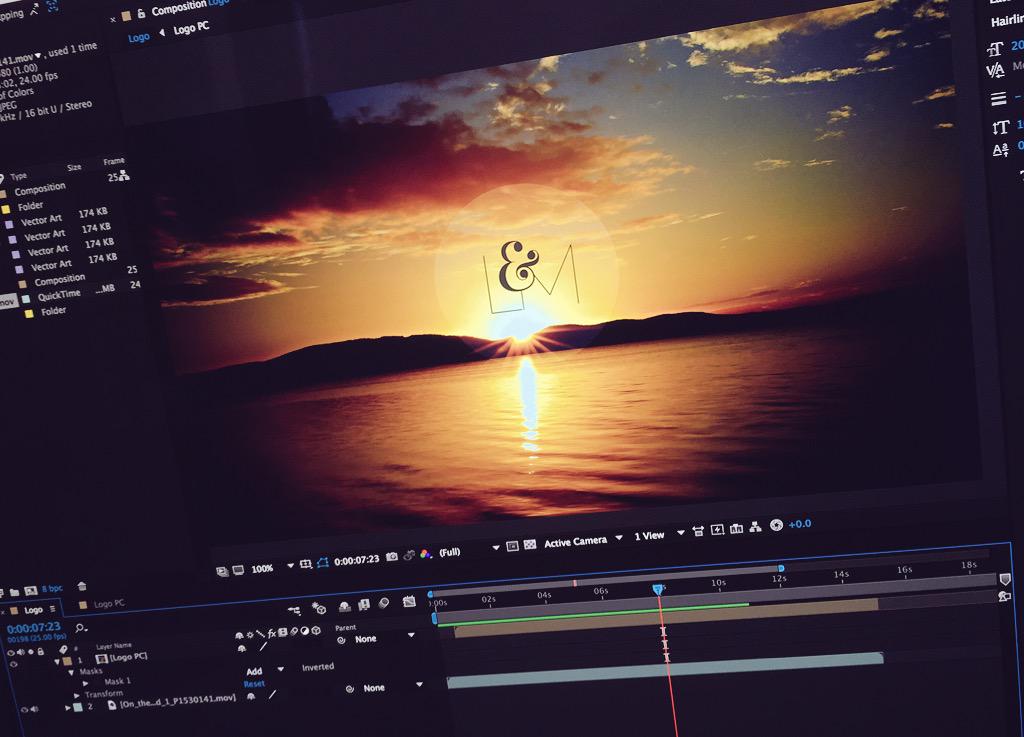This screenshot has height=737, width=1024.
Task: Collapse the Logo PC layer twirl arrow
Action: pos(57,661)
